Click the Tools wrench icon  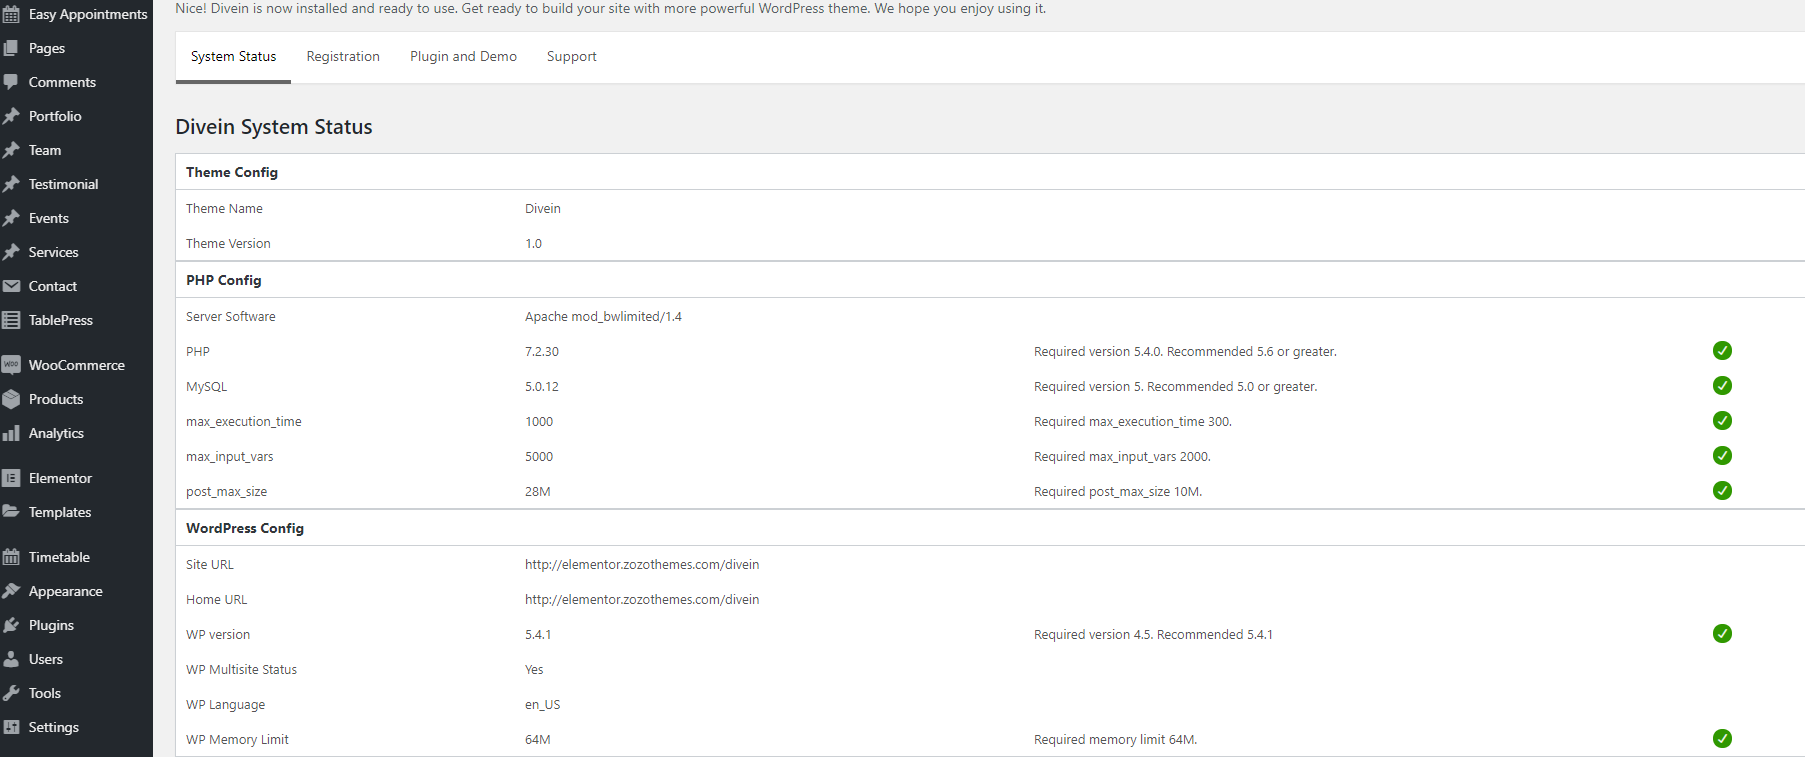pyautogui.click(x=11, y=693)
